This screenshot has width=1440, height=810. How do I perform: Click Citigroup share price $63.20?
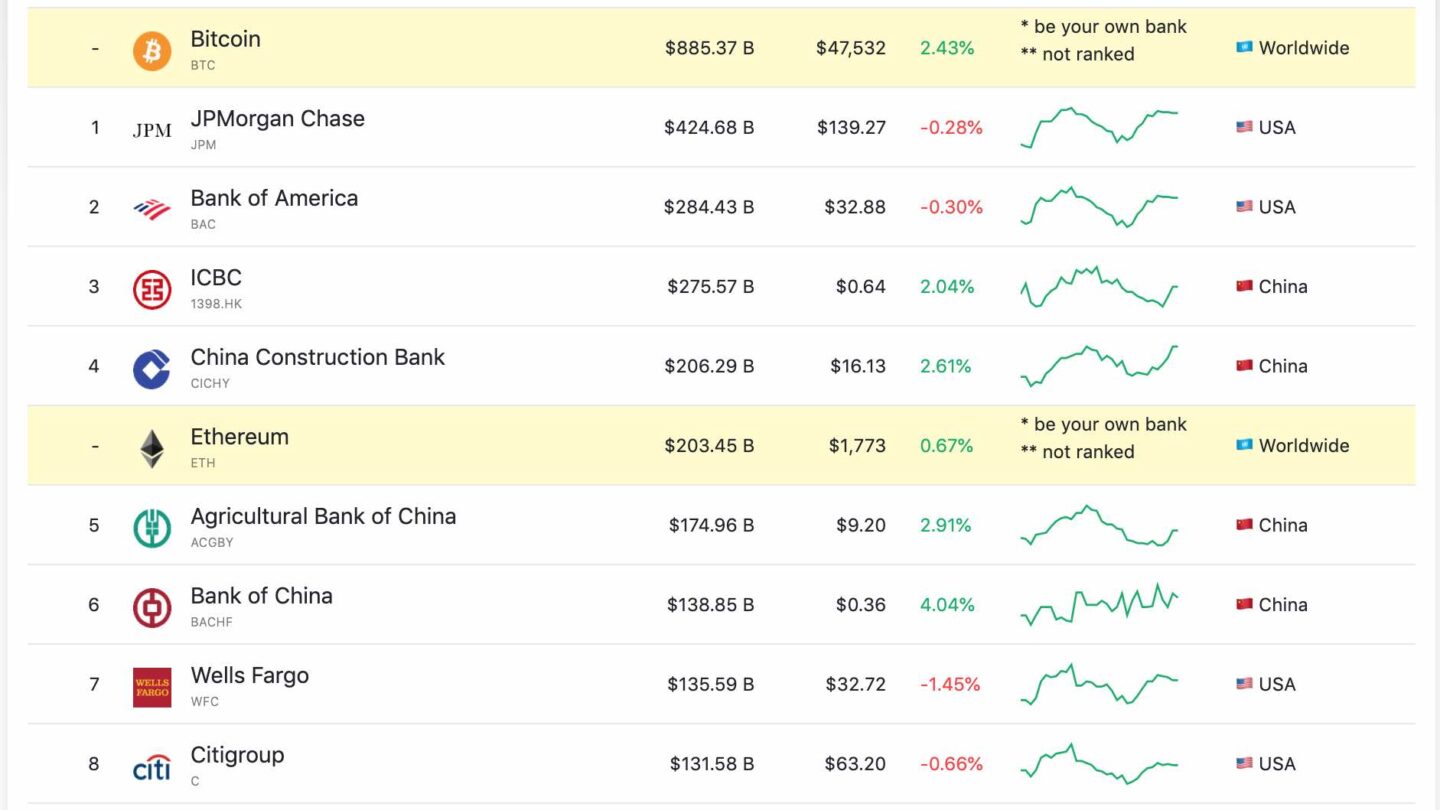coord(855,763)
